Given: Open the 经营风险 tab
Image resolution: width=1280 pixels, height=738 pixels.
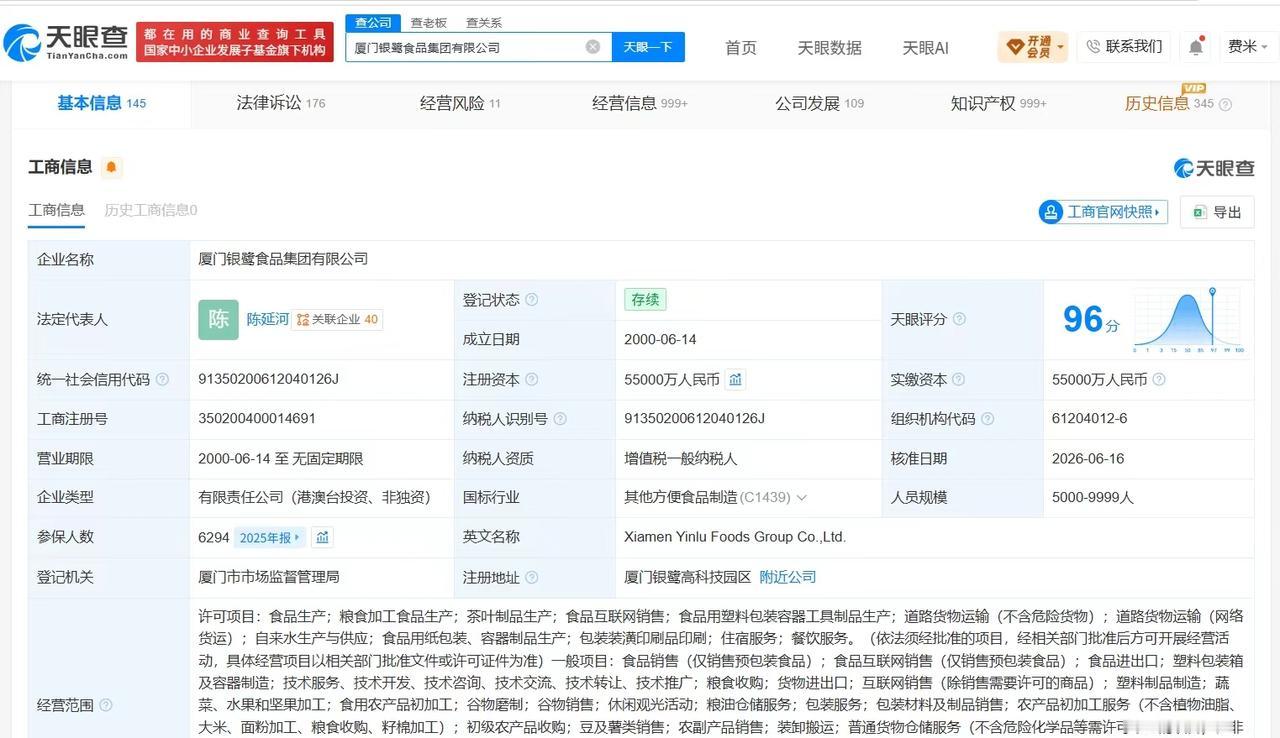Looking at the screenshot, I should [x=460, y=103].
